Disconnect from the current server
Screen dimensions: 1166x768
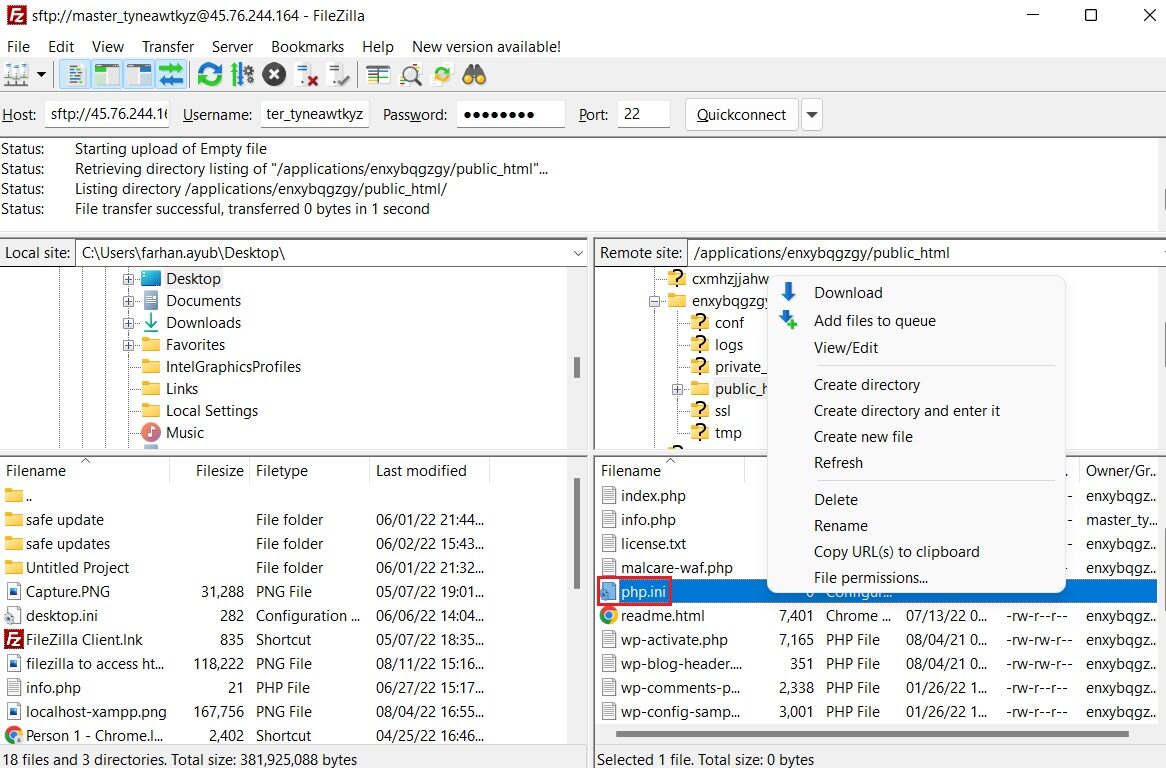click(306, 74)
